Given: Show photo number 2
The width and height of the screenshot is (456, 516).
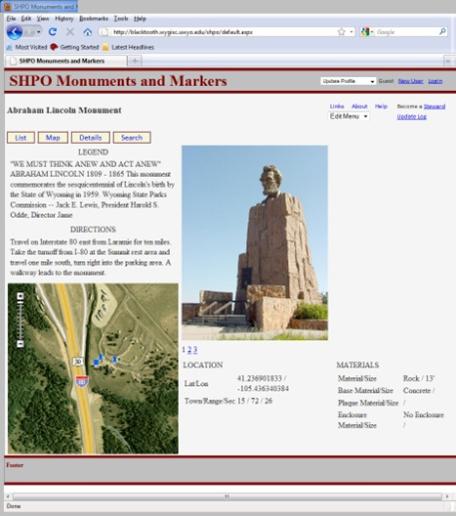Looking at the screenshot, I should coord(189,349).
